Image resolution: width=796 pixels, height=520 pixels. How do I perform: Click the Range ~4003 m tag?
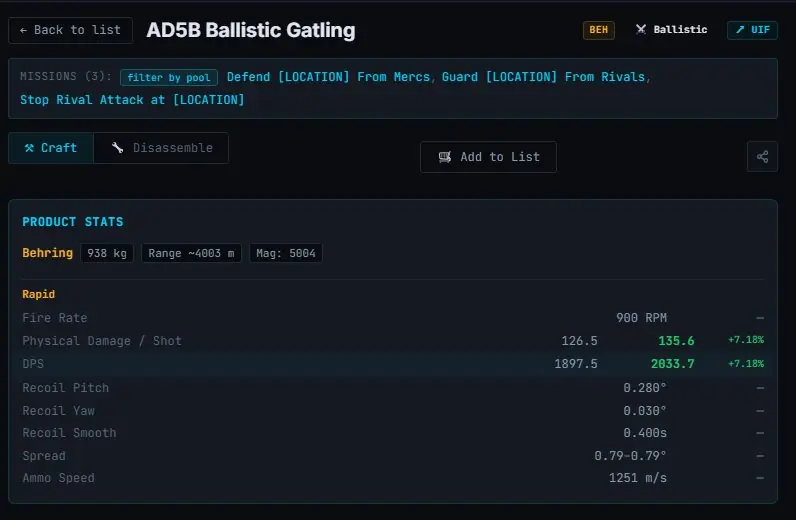pyautogui.click(x=191, y=253)
